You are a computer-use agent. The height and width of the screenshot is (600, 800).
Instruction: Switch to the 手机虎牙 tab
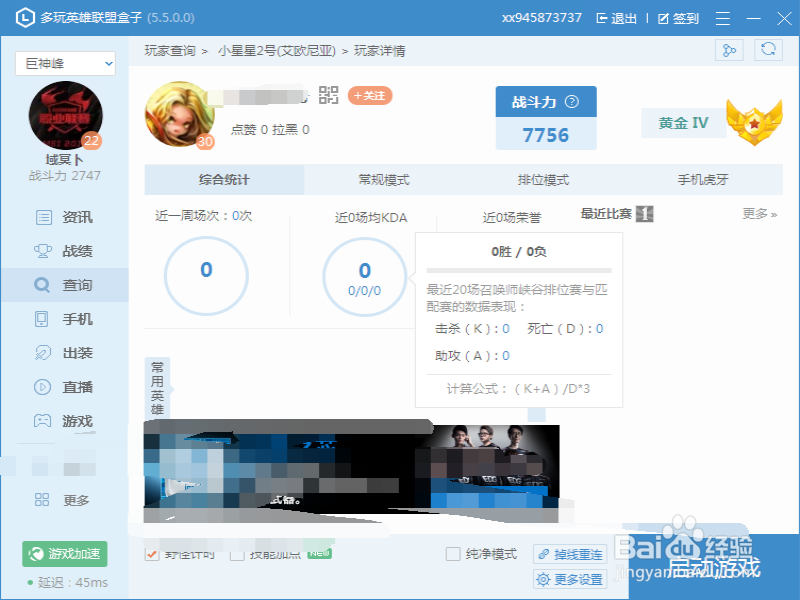(703, 180)
